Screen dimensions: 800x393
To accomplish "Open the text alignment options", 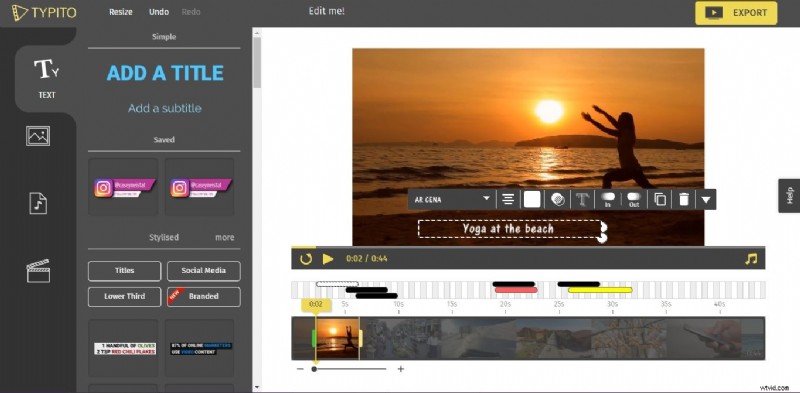I will [x=508, y=199].
